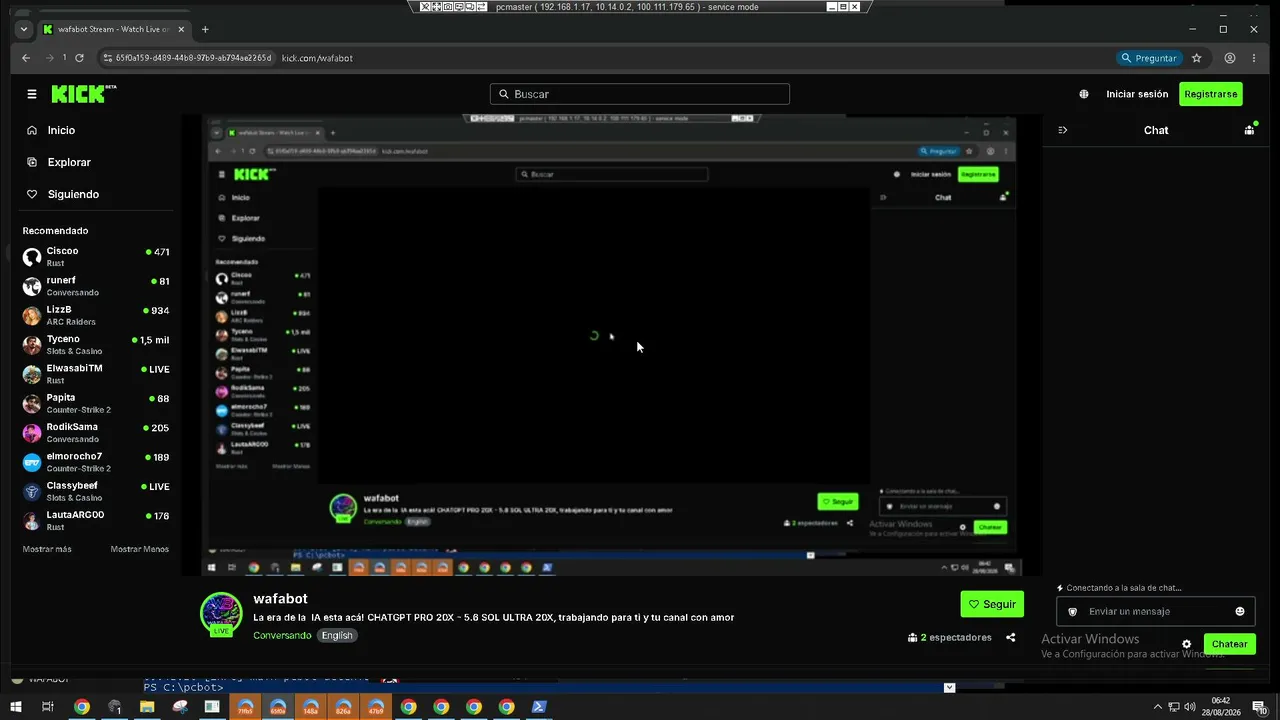Open LizzB recommended channel
Screen dimensions: 1280x720
(96, 315)
